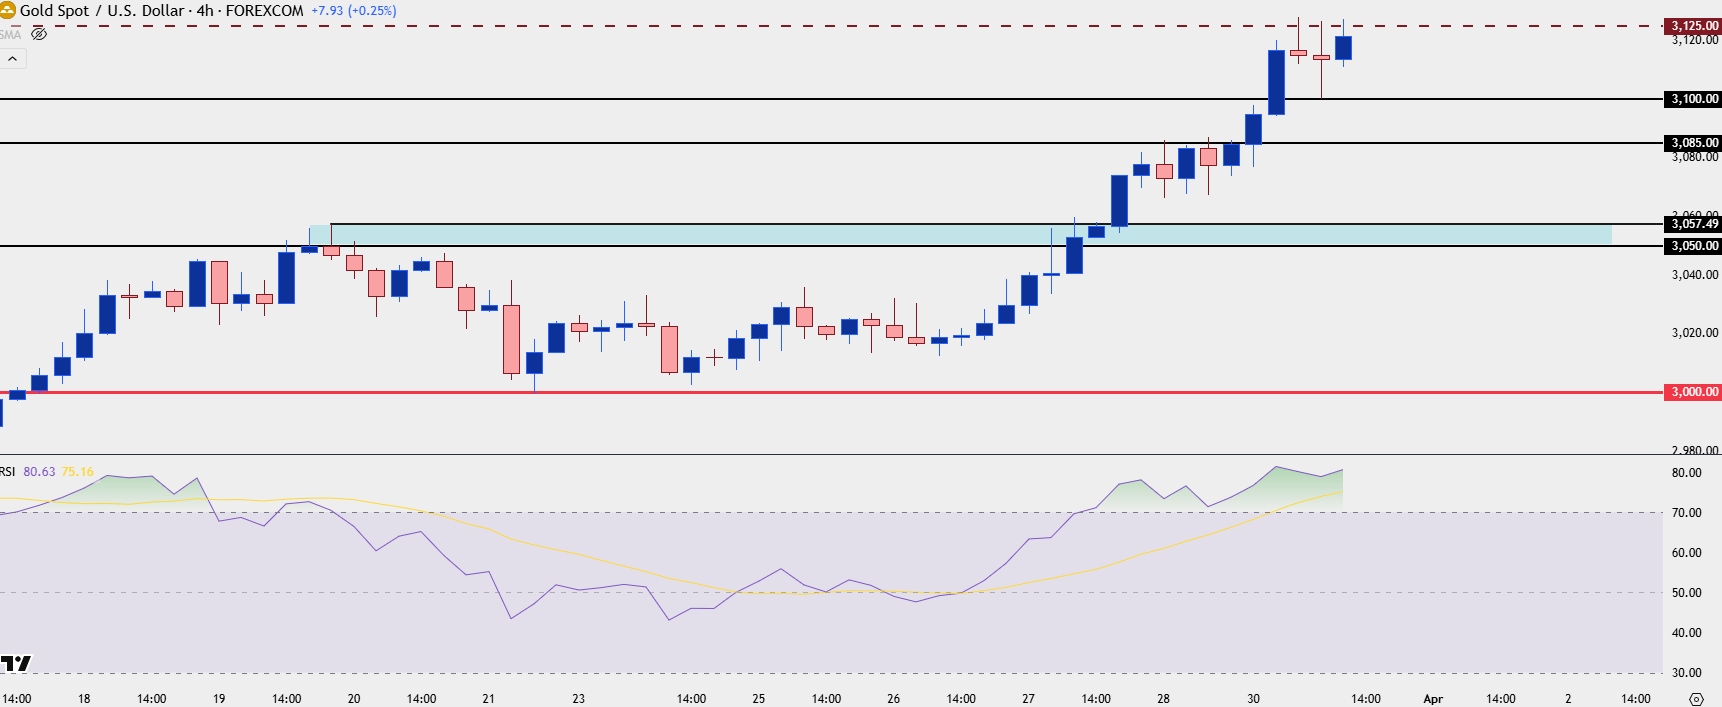This screenshot has width=1722, height=707.
Task: Click the RSI axis 40.00 label
Action: [x=1687, y=633]
